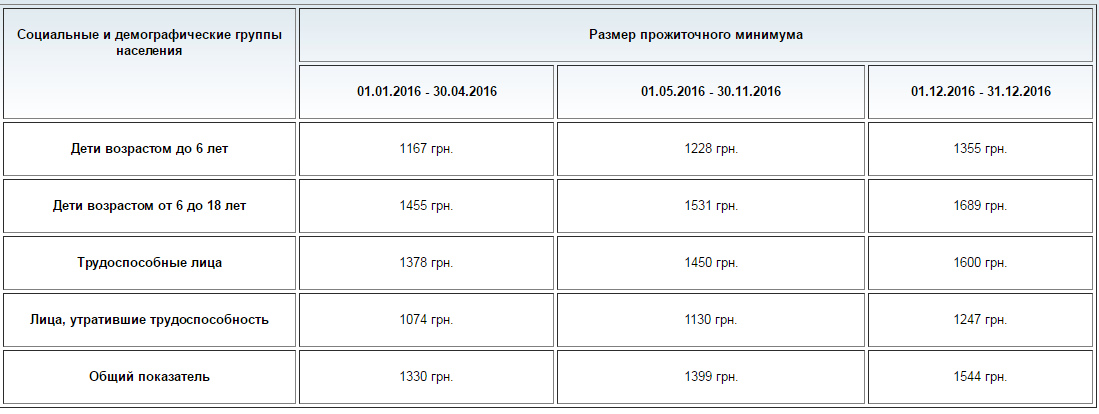
Task: Click the 'Общий показатель' row label
Action: tap(149, 377)
